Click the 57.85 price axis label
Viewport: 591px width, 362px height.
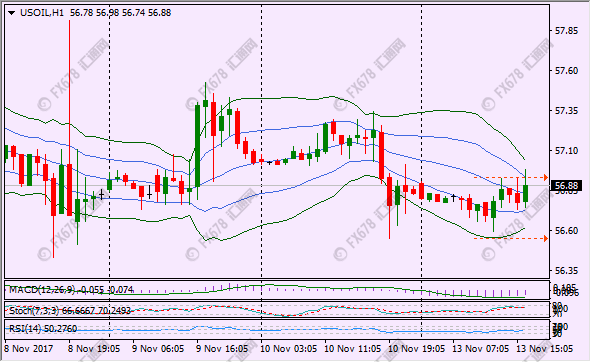[567, 31]
